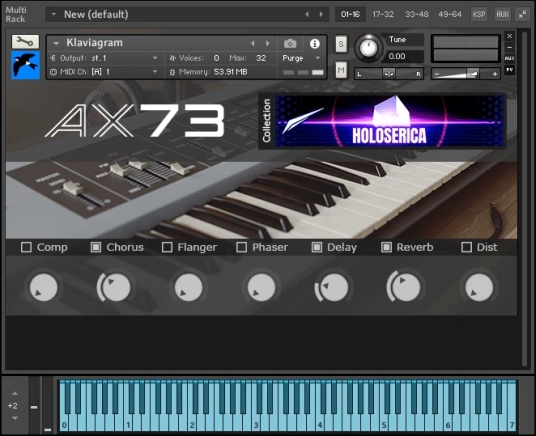Screen dimensions: 536x436
Task: Open instrument edit mode with wrench icon
Action: pos(25,42)
